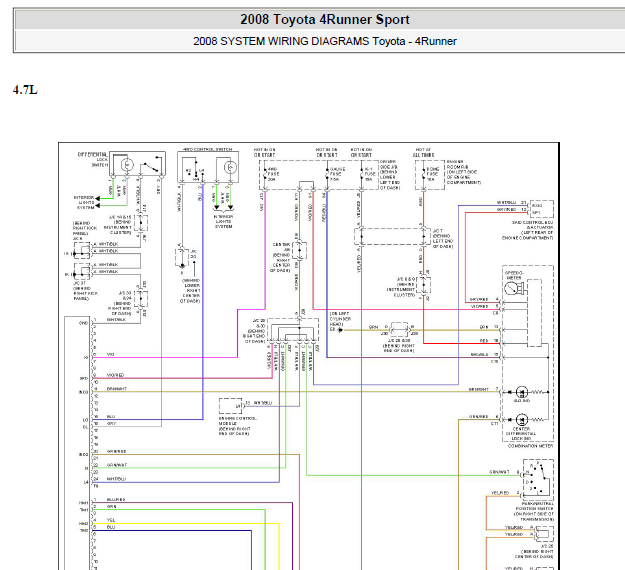This screenshot has width=625, height=570.
Task: Click the Skid Control ECU connector box
Action: pyautogui.click(x=542, y=209)
